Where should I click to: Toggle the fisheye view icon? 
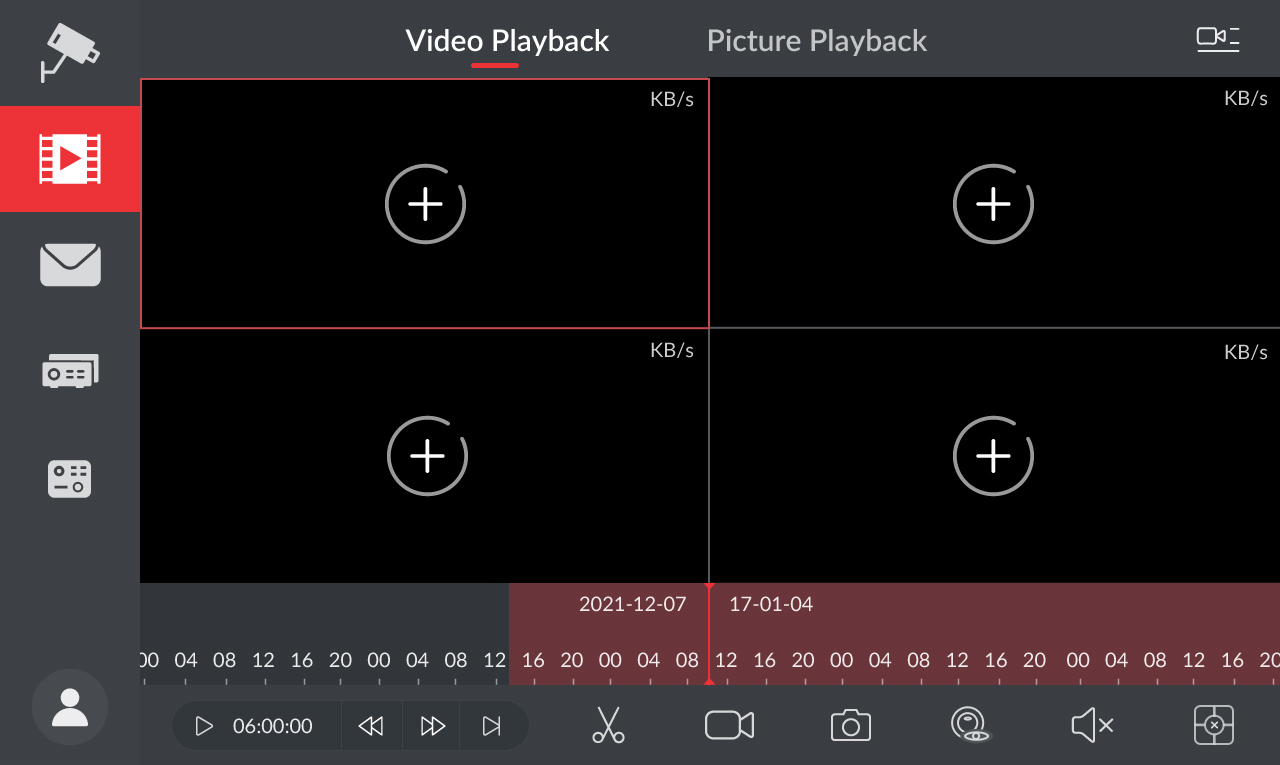[970, 725]
